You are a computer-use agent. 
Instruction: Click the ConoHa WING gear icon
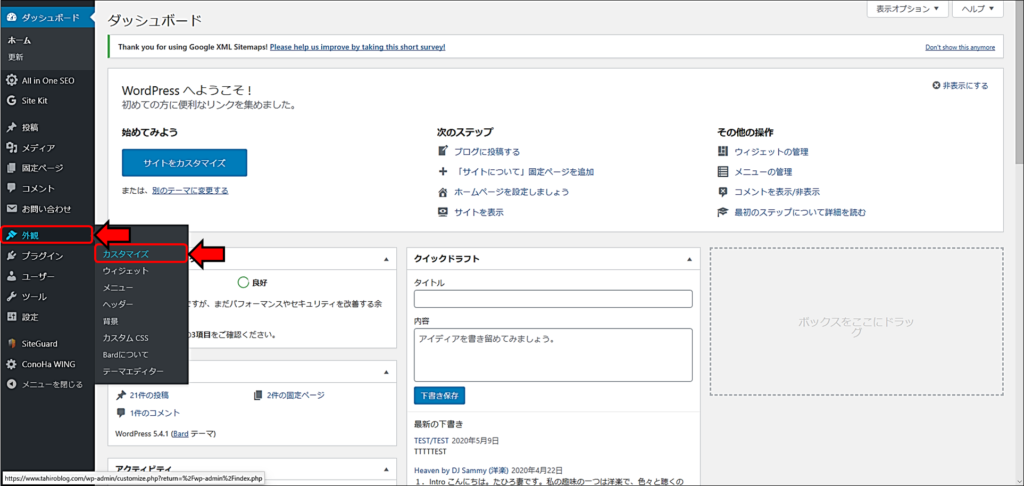pos(12,364)
